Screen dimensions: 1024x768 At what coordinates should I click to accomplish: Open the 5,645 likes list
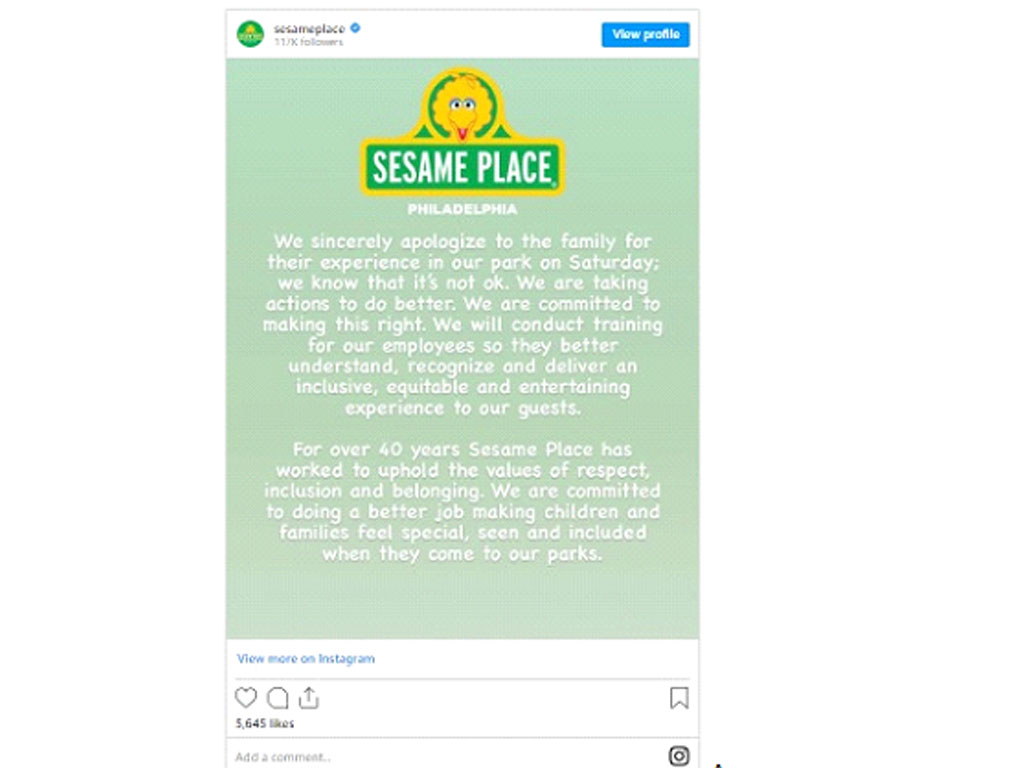click(x=265, y=723)
